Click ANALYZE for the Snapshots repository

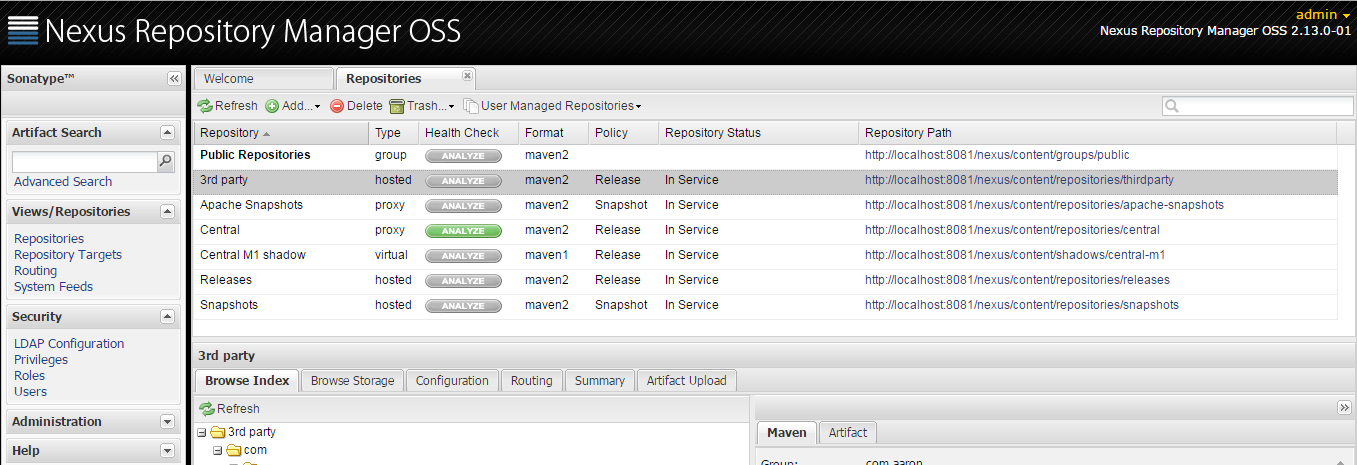coord(463,305)
